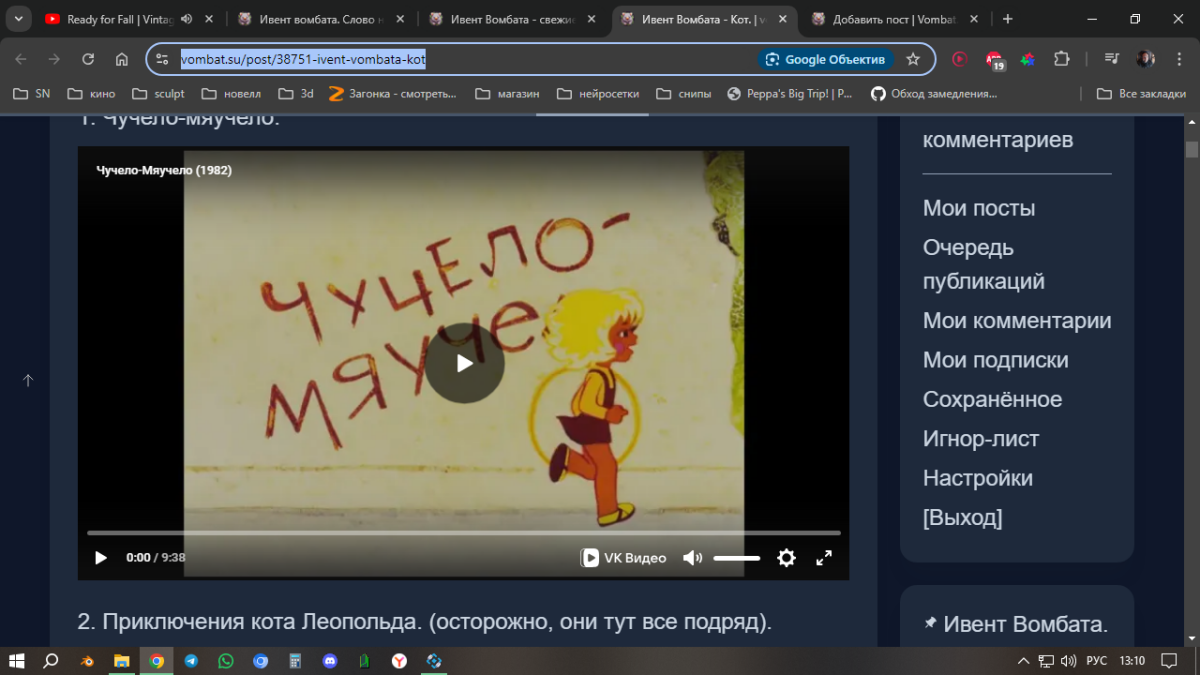Open the media controls toolbar icon
This screenshot has width=1200, height=675.
pyautogui.click(x=1111, y=59)
